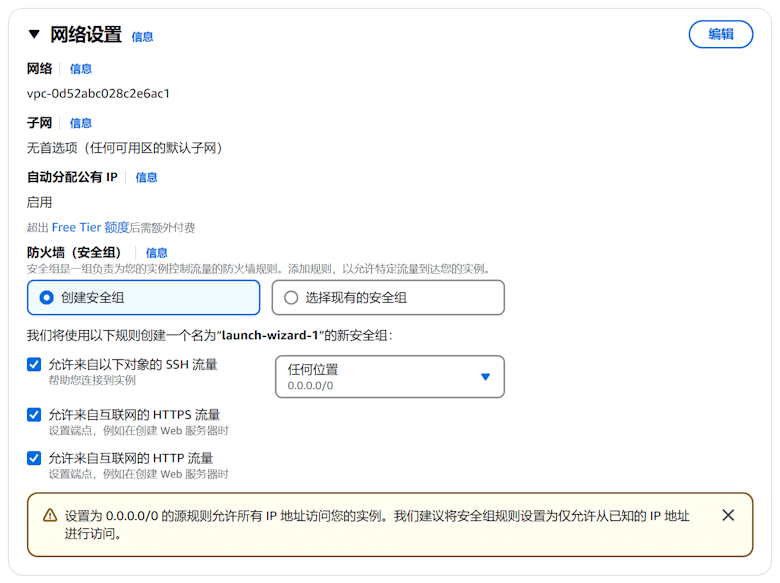
Task: Select the 选择现有的安全组 radio option
Action: point(292,297)
